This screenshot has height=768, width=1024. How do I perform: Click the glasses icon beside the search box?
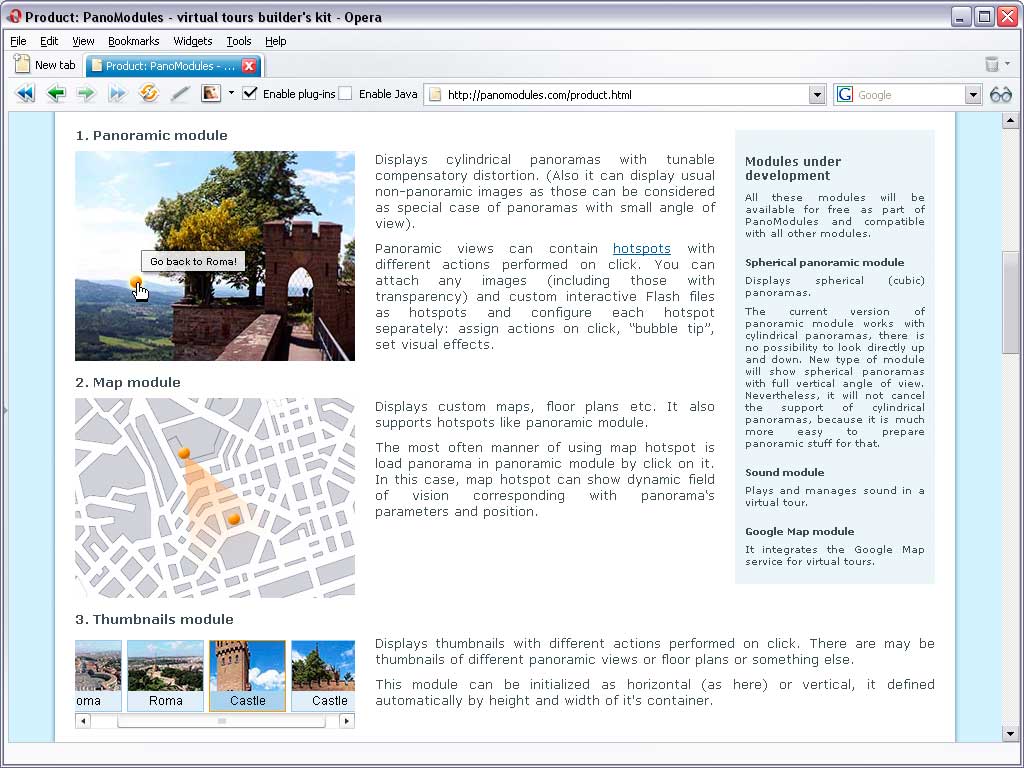1000,95
